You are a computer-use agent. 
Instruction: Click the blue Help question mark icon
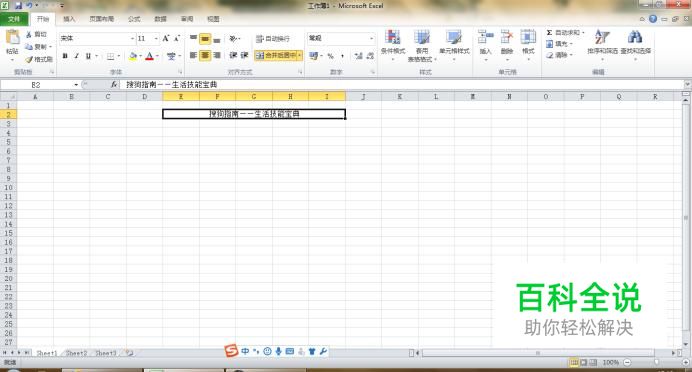(653, 19)
